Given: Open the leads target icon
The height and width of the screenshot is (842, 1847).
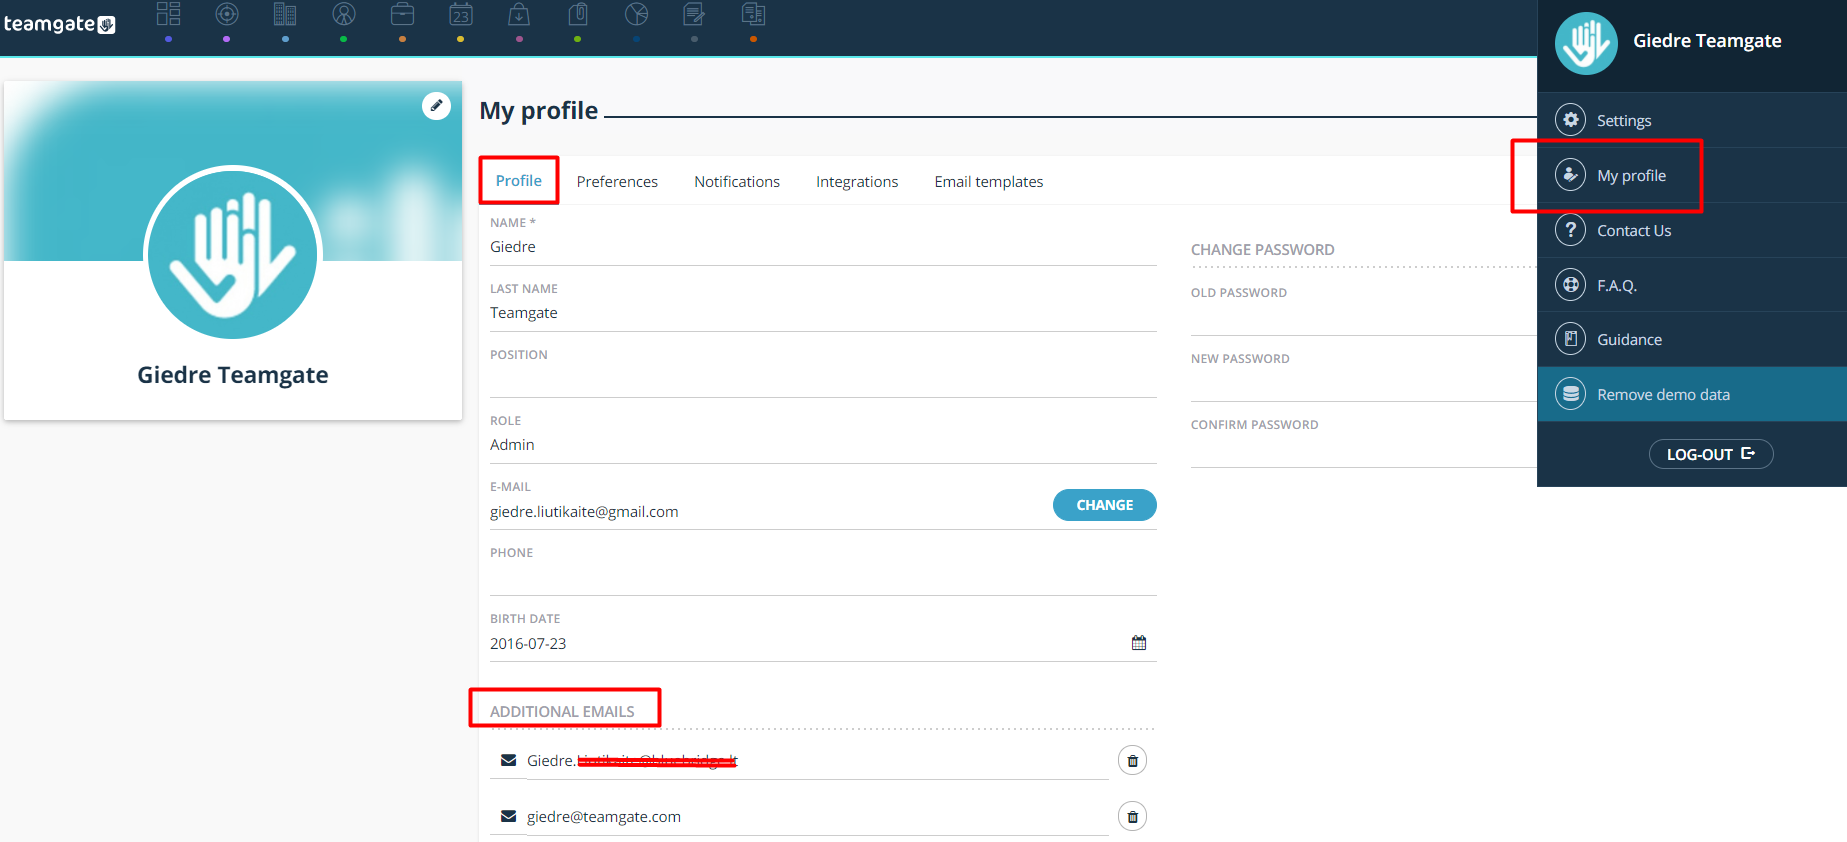Looking at the screenshot, I should click(227, 14).
